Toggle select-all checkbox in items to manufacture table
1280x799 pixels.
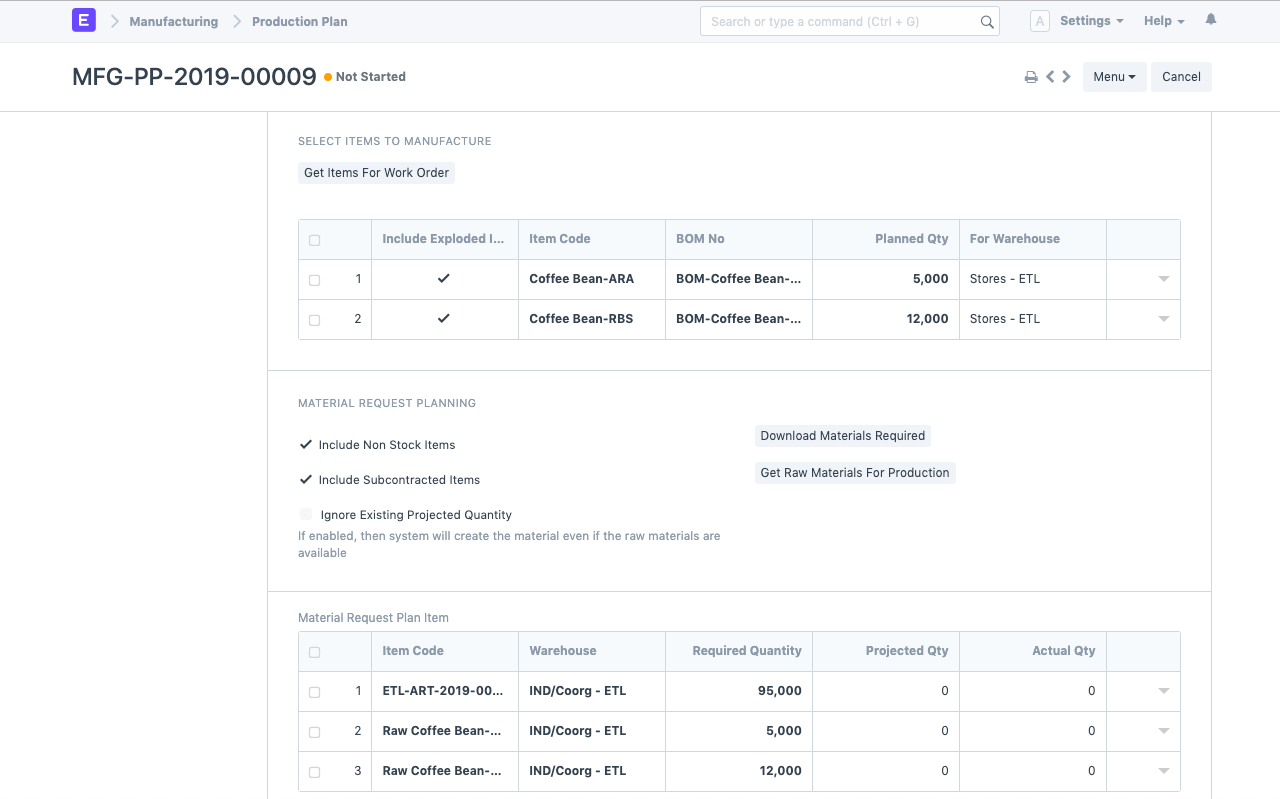(x=315, y=240)
